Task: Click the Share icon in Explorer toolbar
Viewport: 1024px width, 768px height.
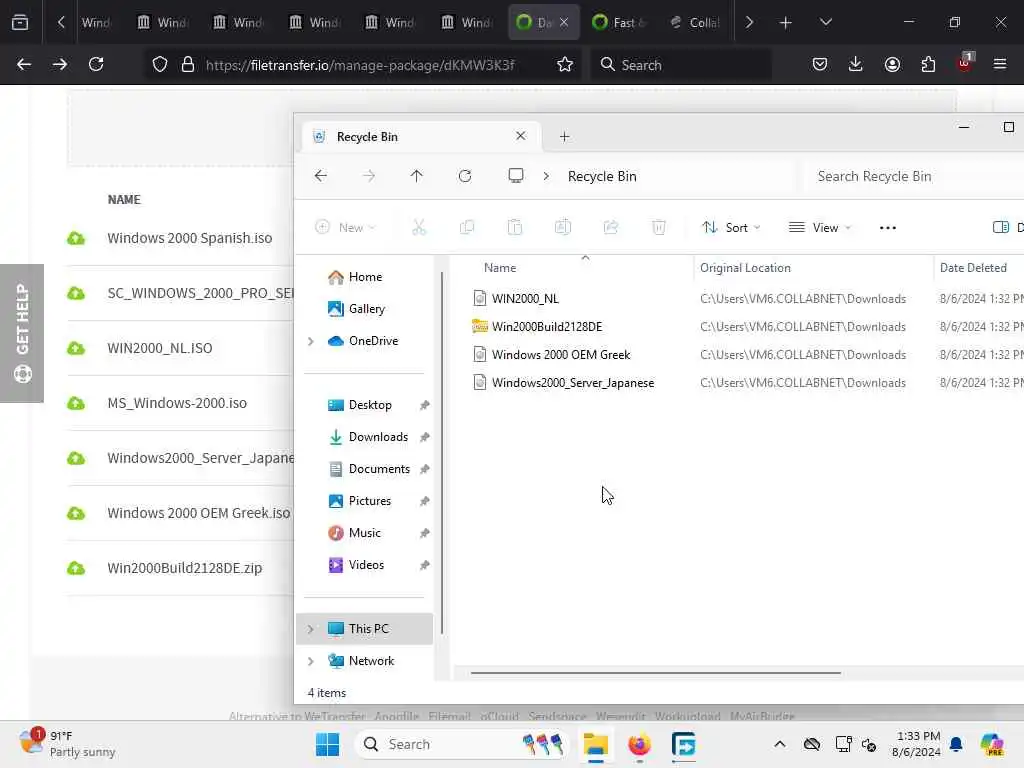Action: click(611, 227)
